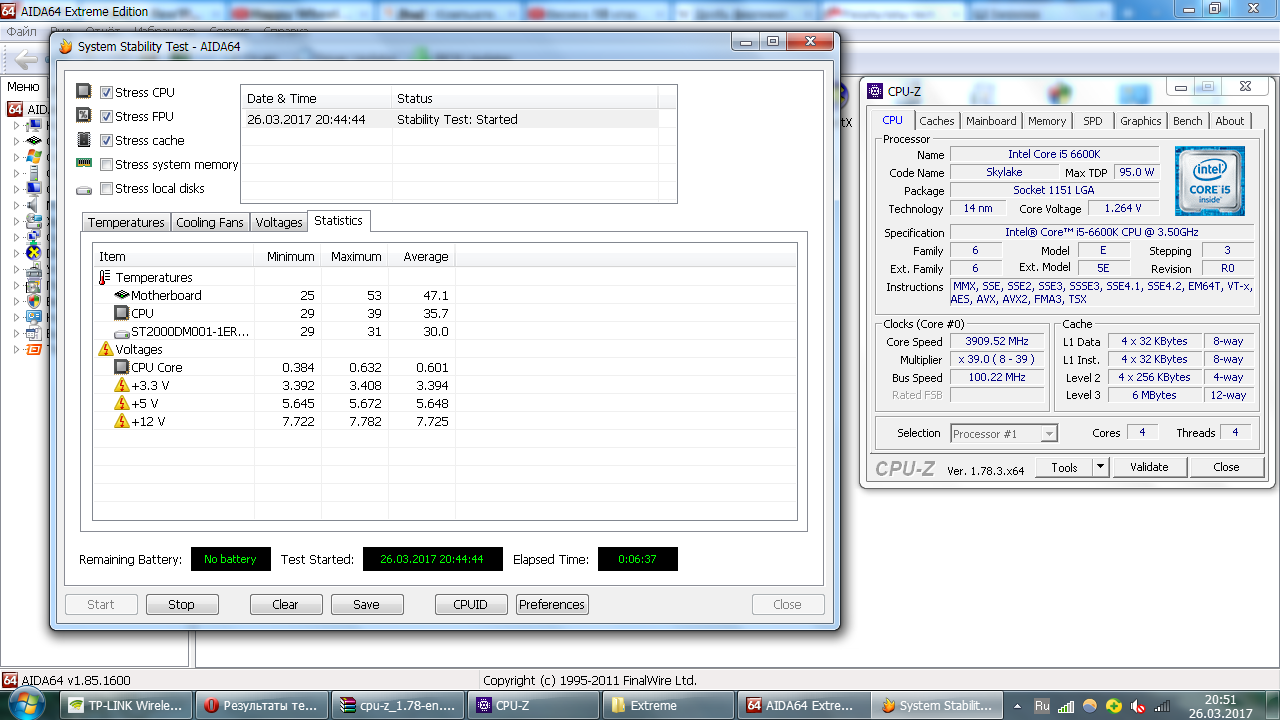Enable the Stress system memory option

tap(106, 164)
